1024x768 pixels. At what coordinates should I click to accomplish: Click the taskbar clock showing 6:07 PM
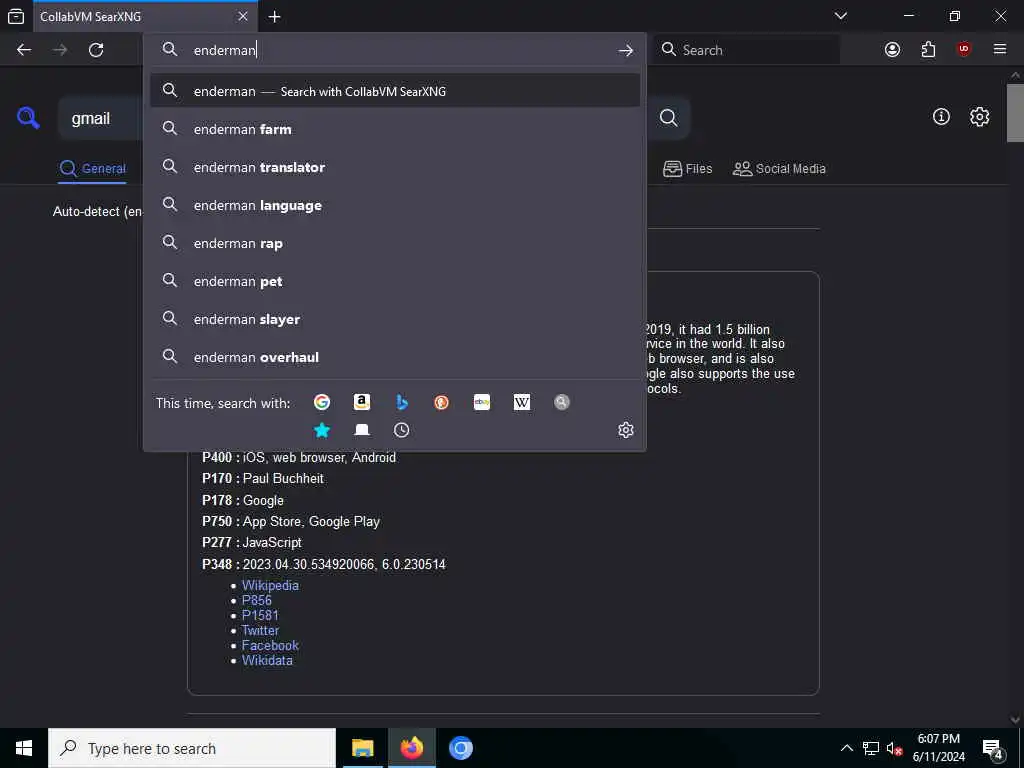(x=938, y=748)
